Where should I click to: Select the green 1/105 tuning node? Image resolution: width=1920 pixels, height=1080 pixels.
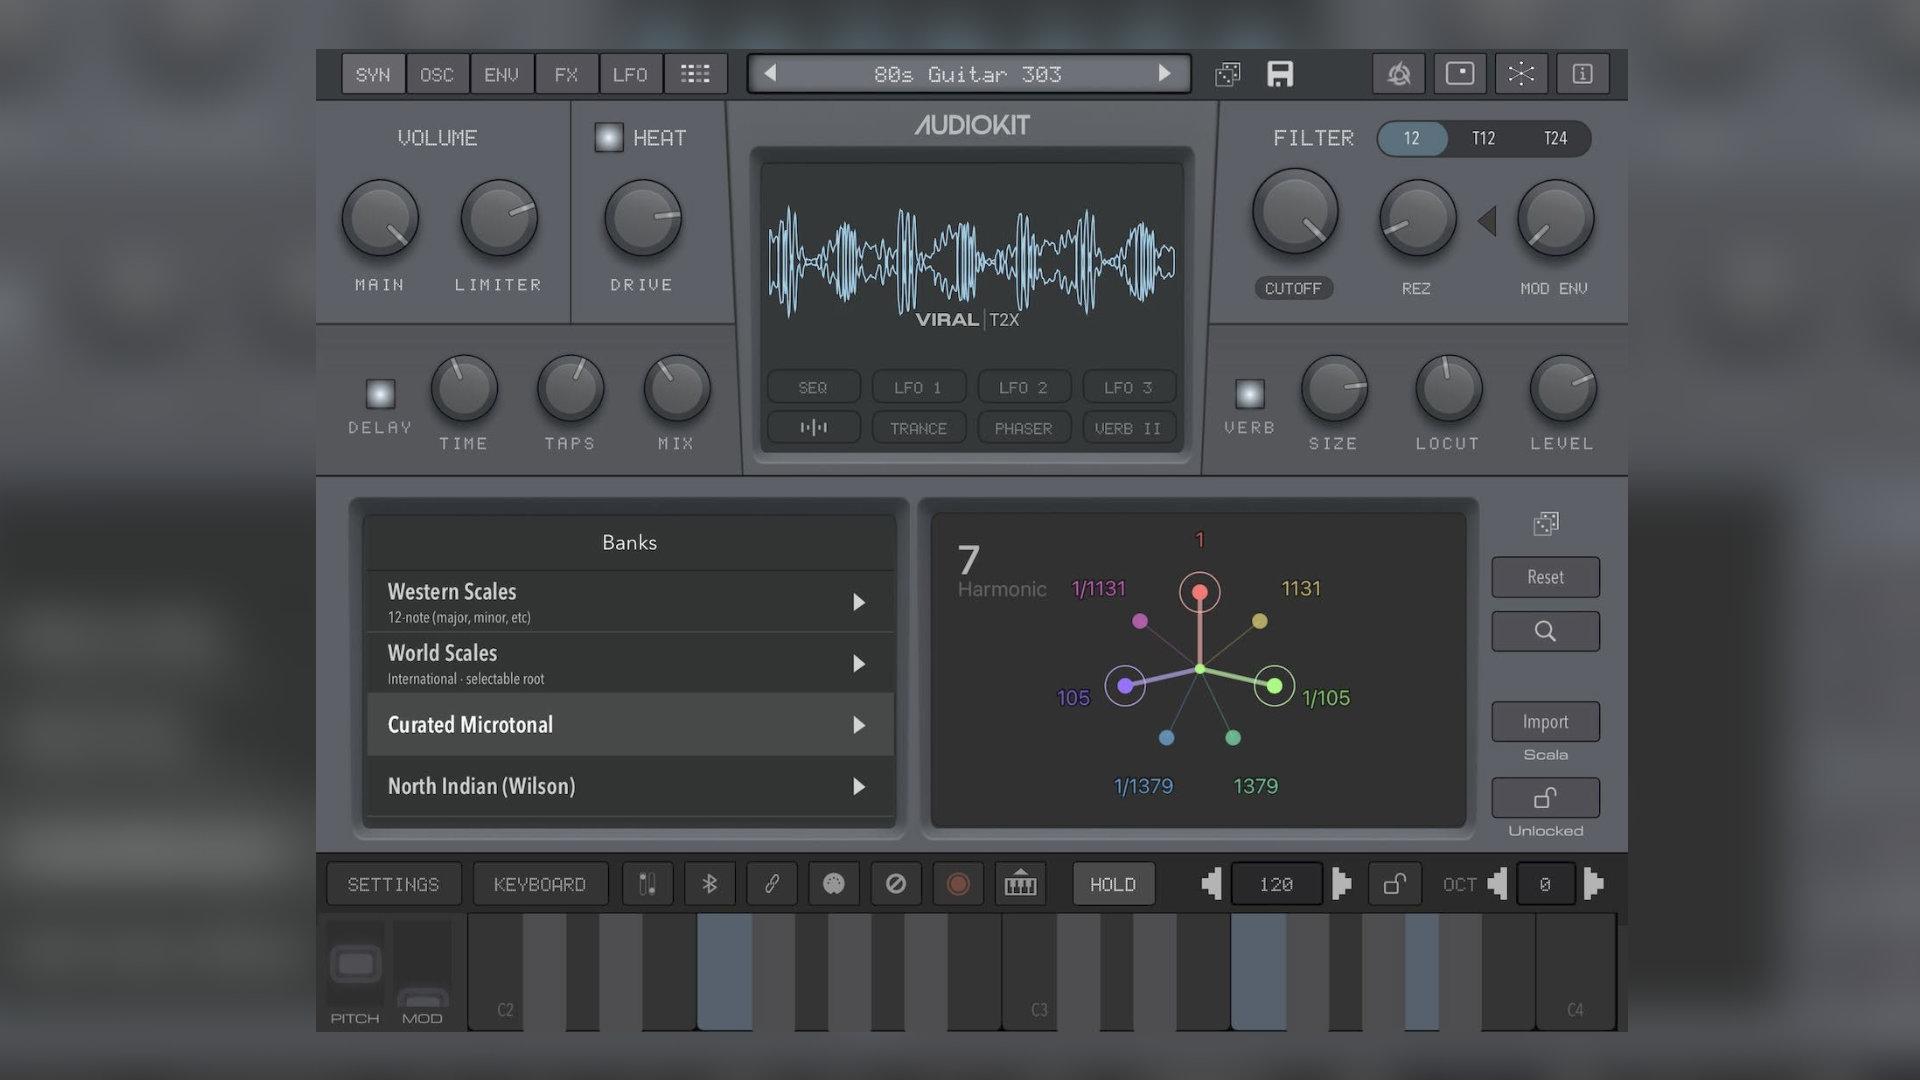pyautogui.click(x=1274, y=686)
